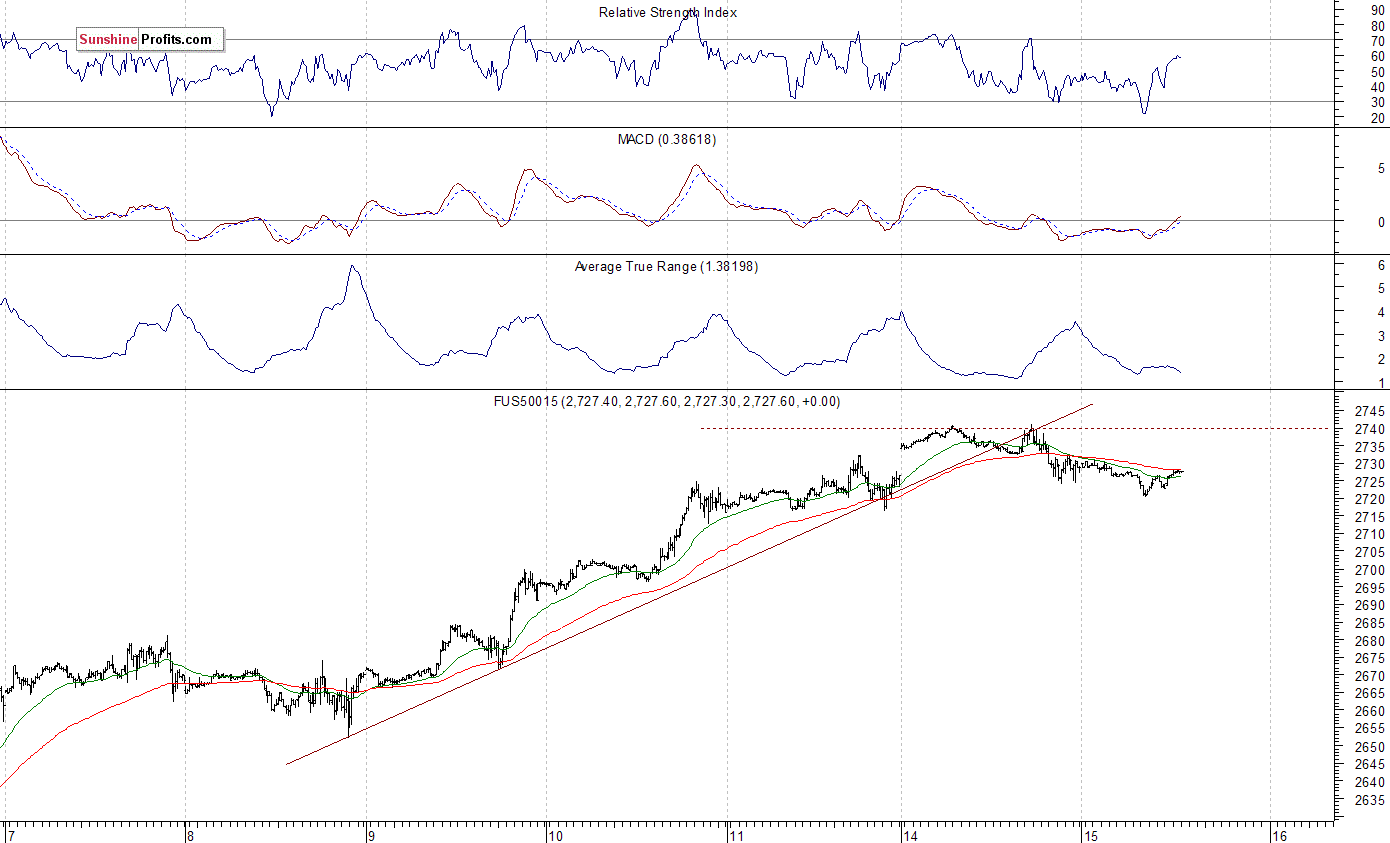This screenshot has height=843, width=1390.
Task: Select the 2740 price axis label
Action: point(1371,429)
